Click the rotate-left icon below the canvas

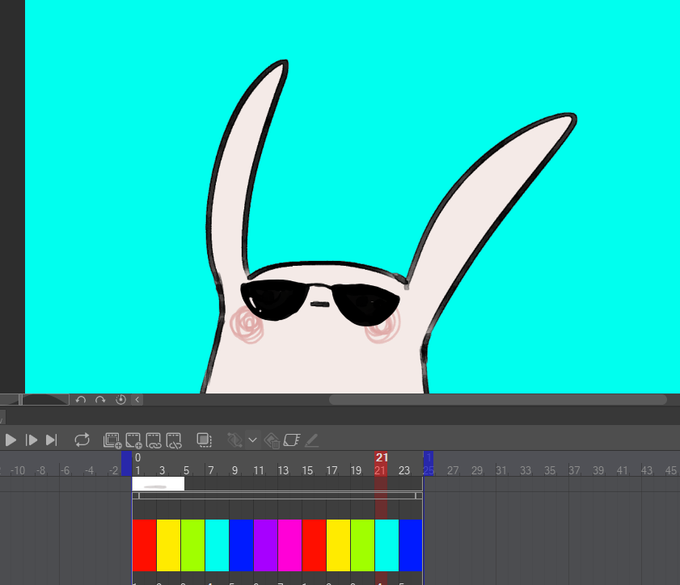[x=81, y=400]
